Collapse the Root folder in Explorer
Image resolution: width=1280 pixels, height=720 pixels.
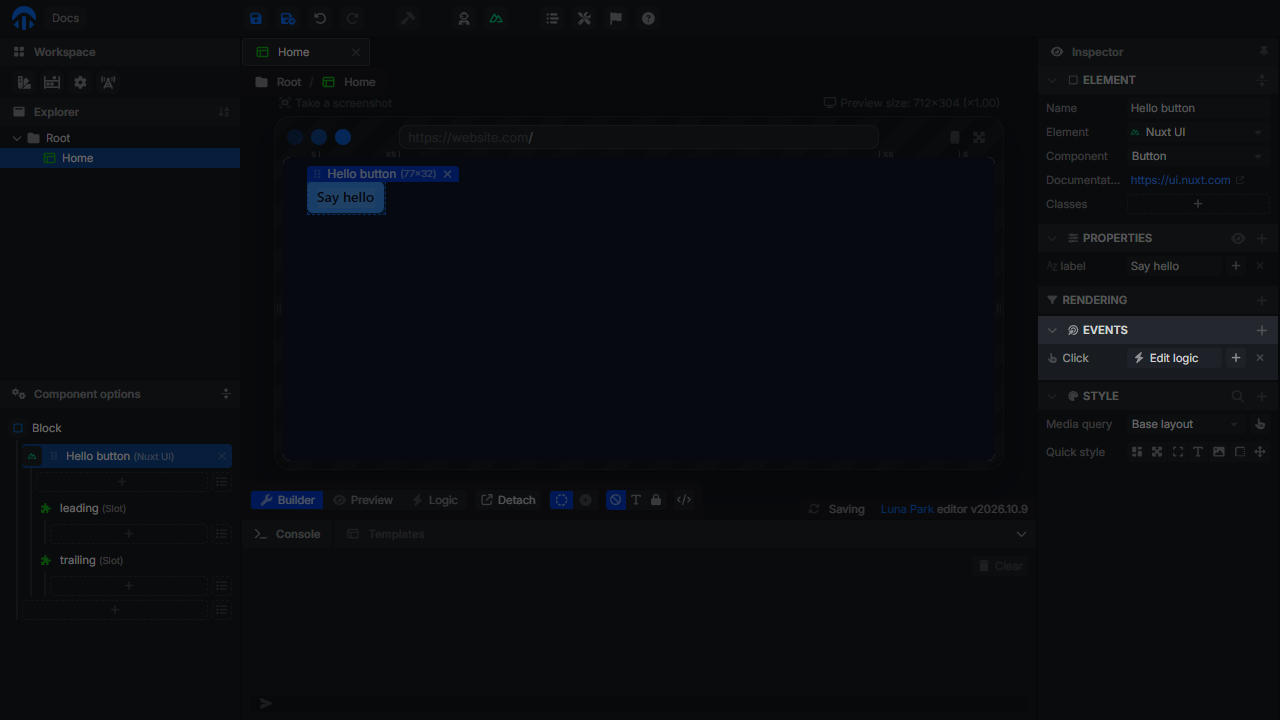click(17, 138)
